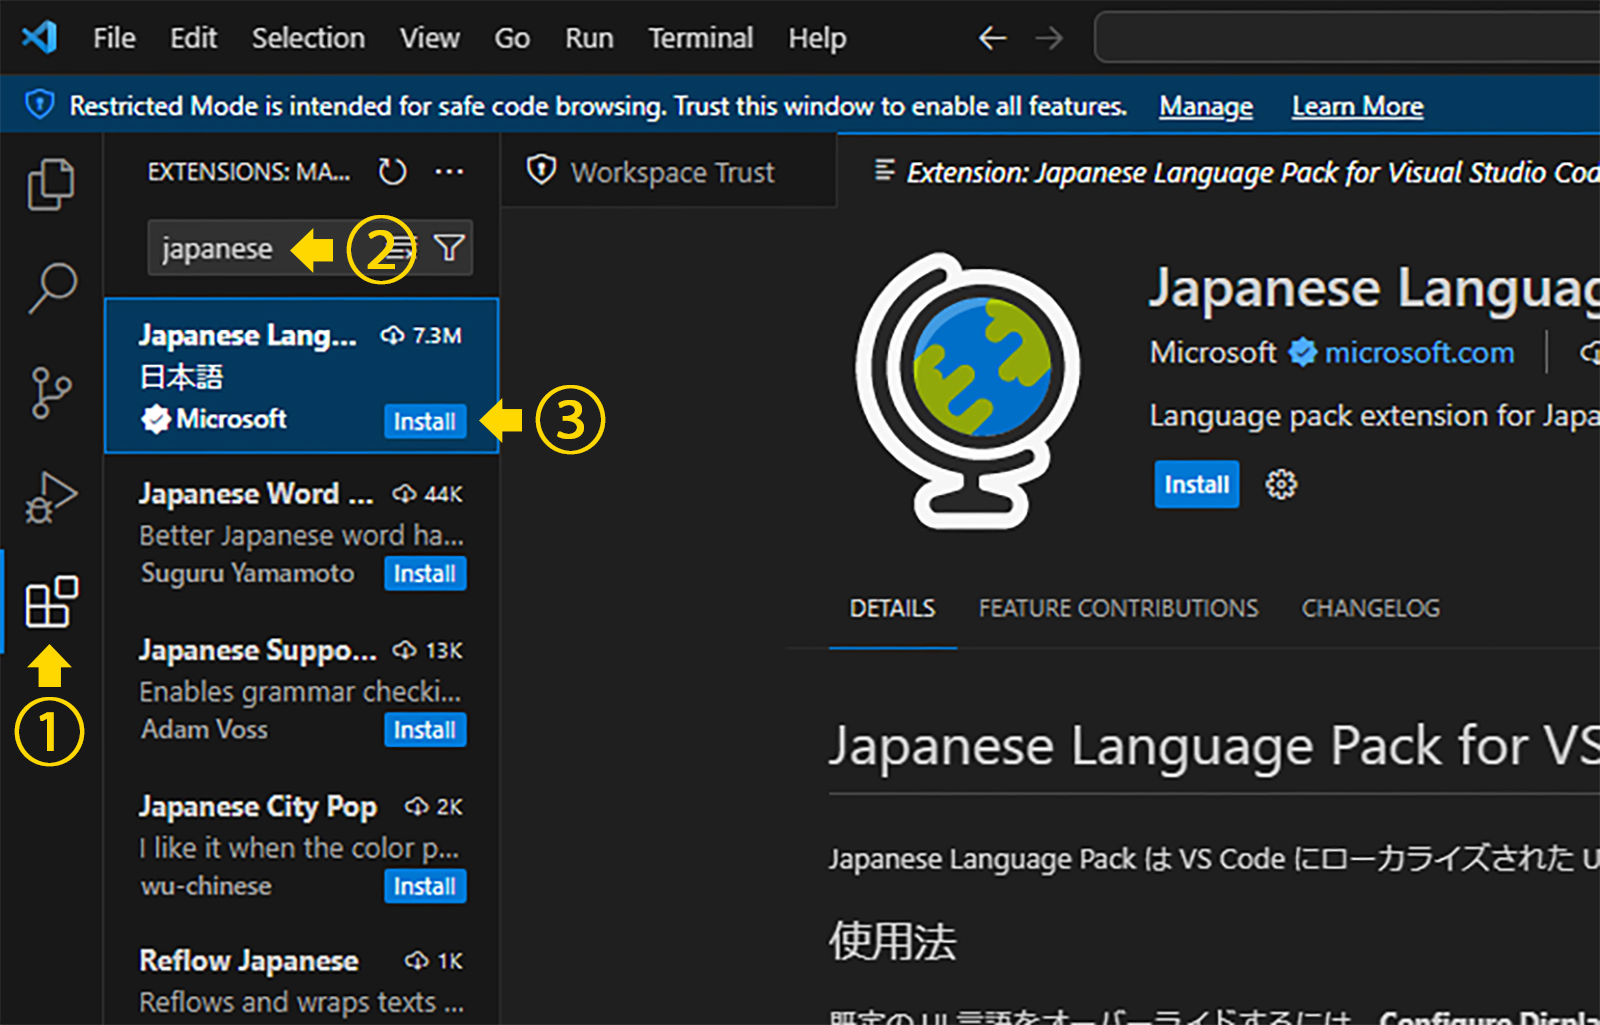Open the Go menu
This screenshot has height=1025, width=1600.
pos(512,38)
